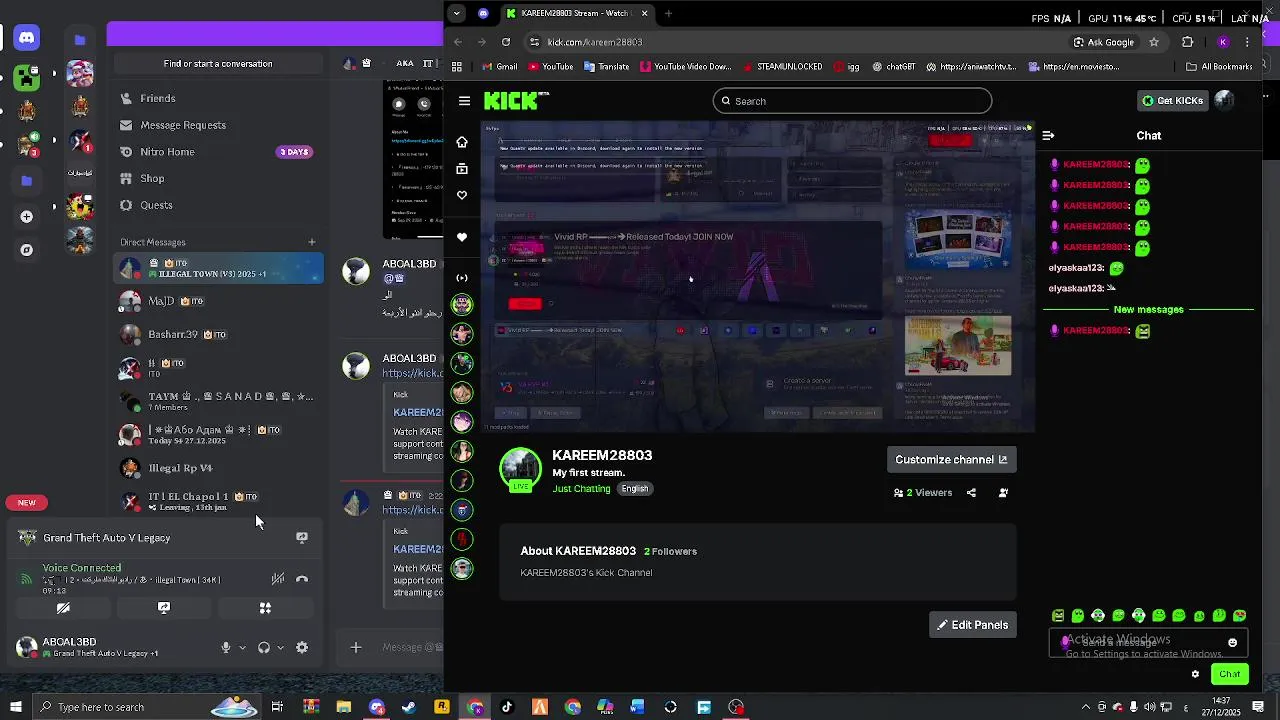Viewport: 1280px width, 720px height.
Task: Bookmark this page star icon
Action: click(x=1154, y=42)
